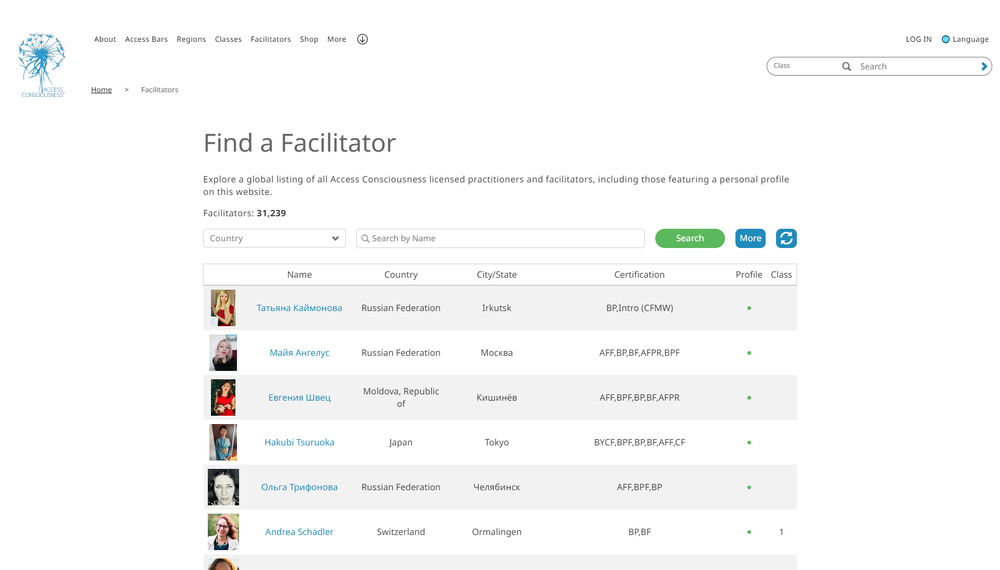
Task: Click Евгения Швец's photo thumbnail
Action: coord(223,397)
